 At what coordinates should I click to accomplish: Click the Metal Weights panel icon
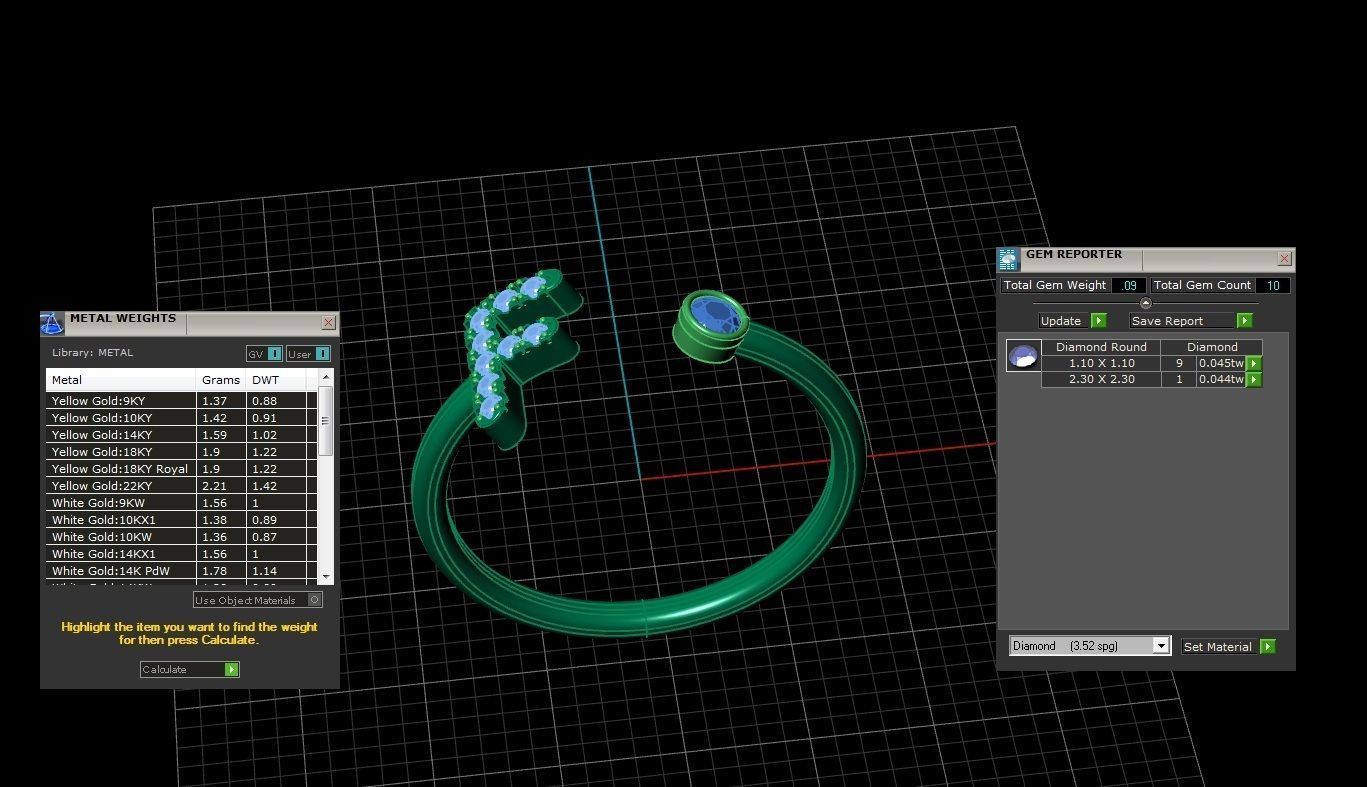point(52,323)
